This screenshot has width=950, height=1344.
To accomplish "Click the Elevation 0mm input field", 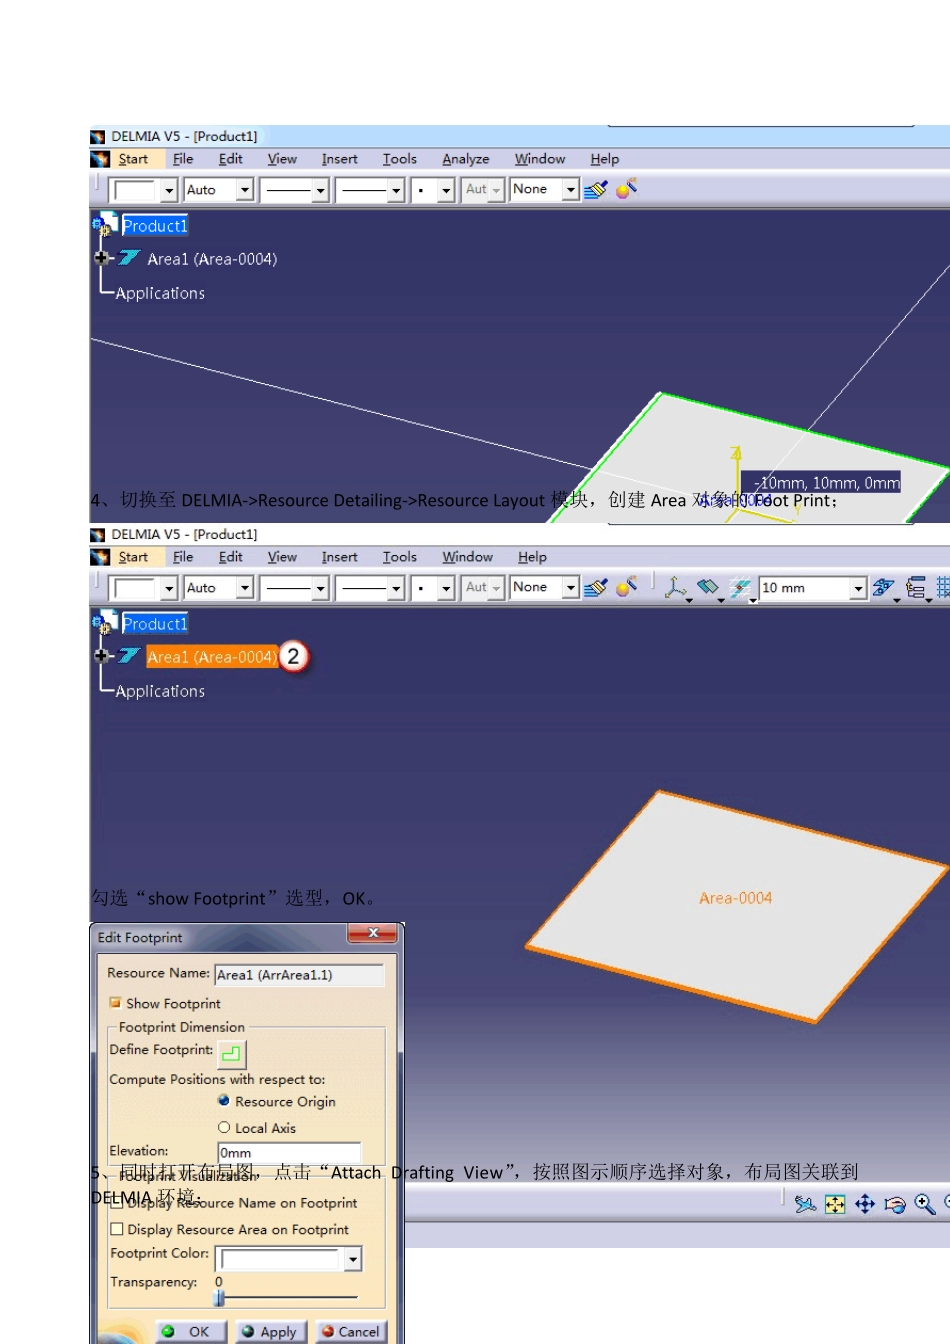I will [289, 1153].
